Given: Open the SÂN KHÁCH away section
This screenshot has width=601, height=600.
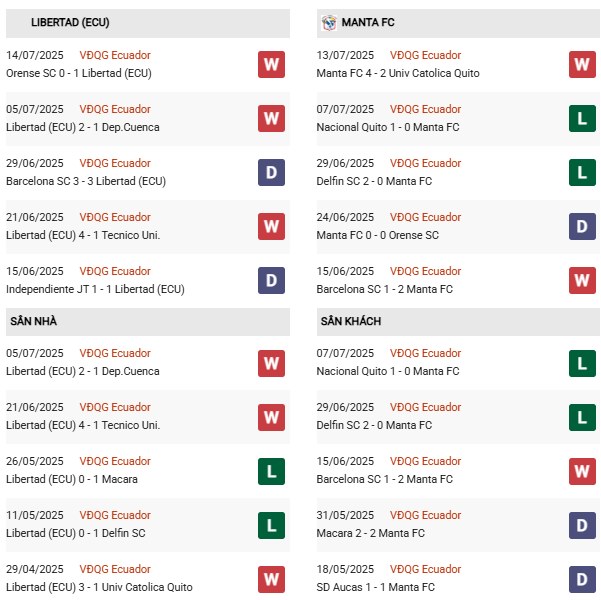Looking at the screenshot, I should pyautogui.click(x=351, y=321).
